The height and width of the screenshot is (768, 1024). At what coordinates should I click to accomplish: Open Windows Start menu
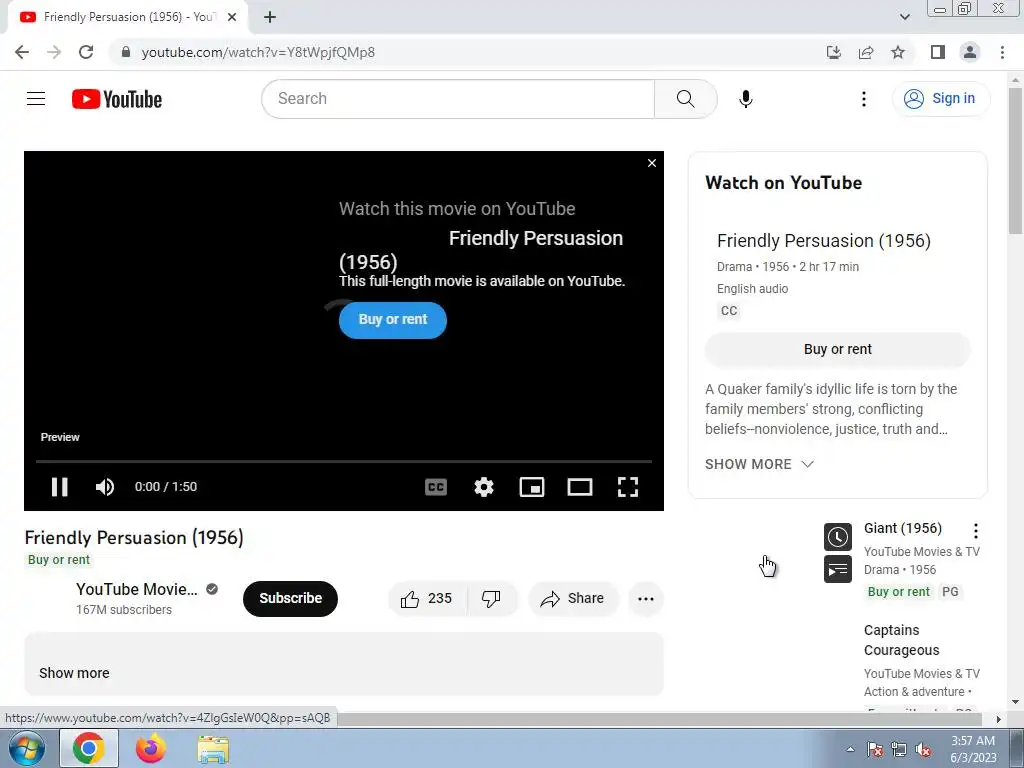(26, 748)
